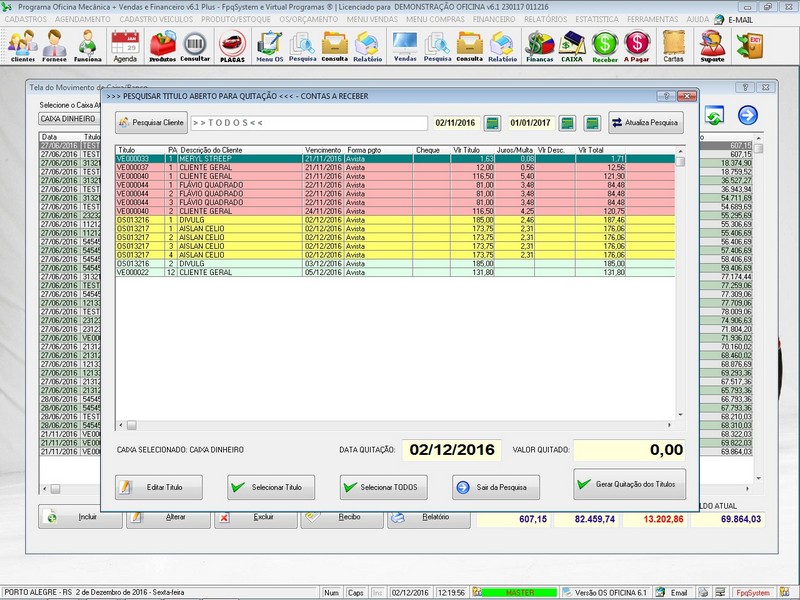Open the PLACAS car icon
The width and height of the screenshot is (800, 600).
pos(232,45)
